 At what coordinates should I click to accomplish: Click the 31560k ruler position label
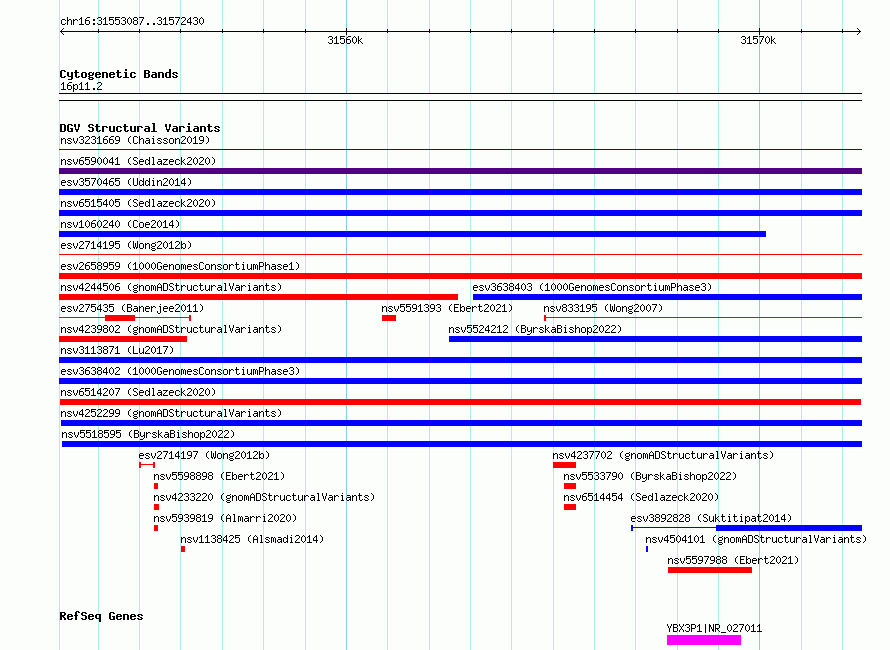point(345,40)
